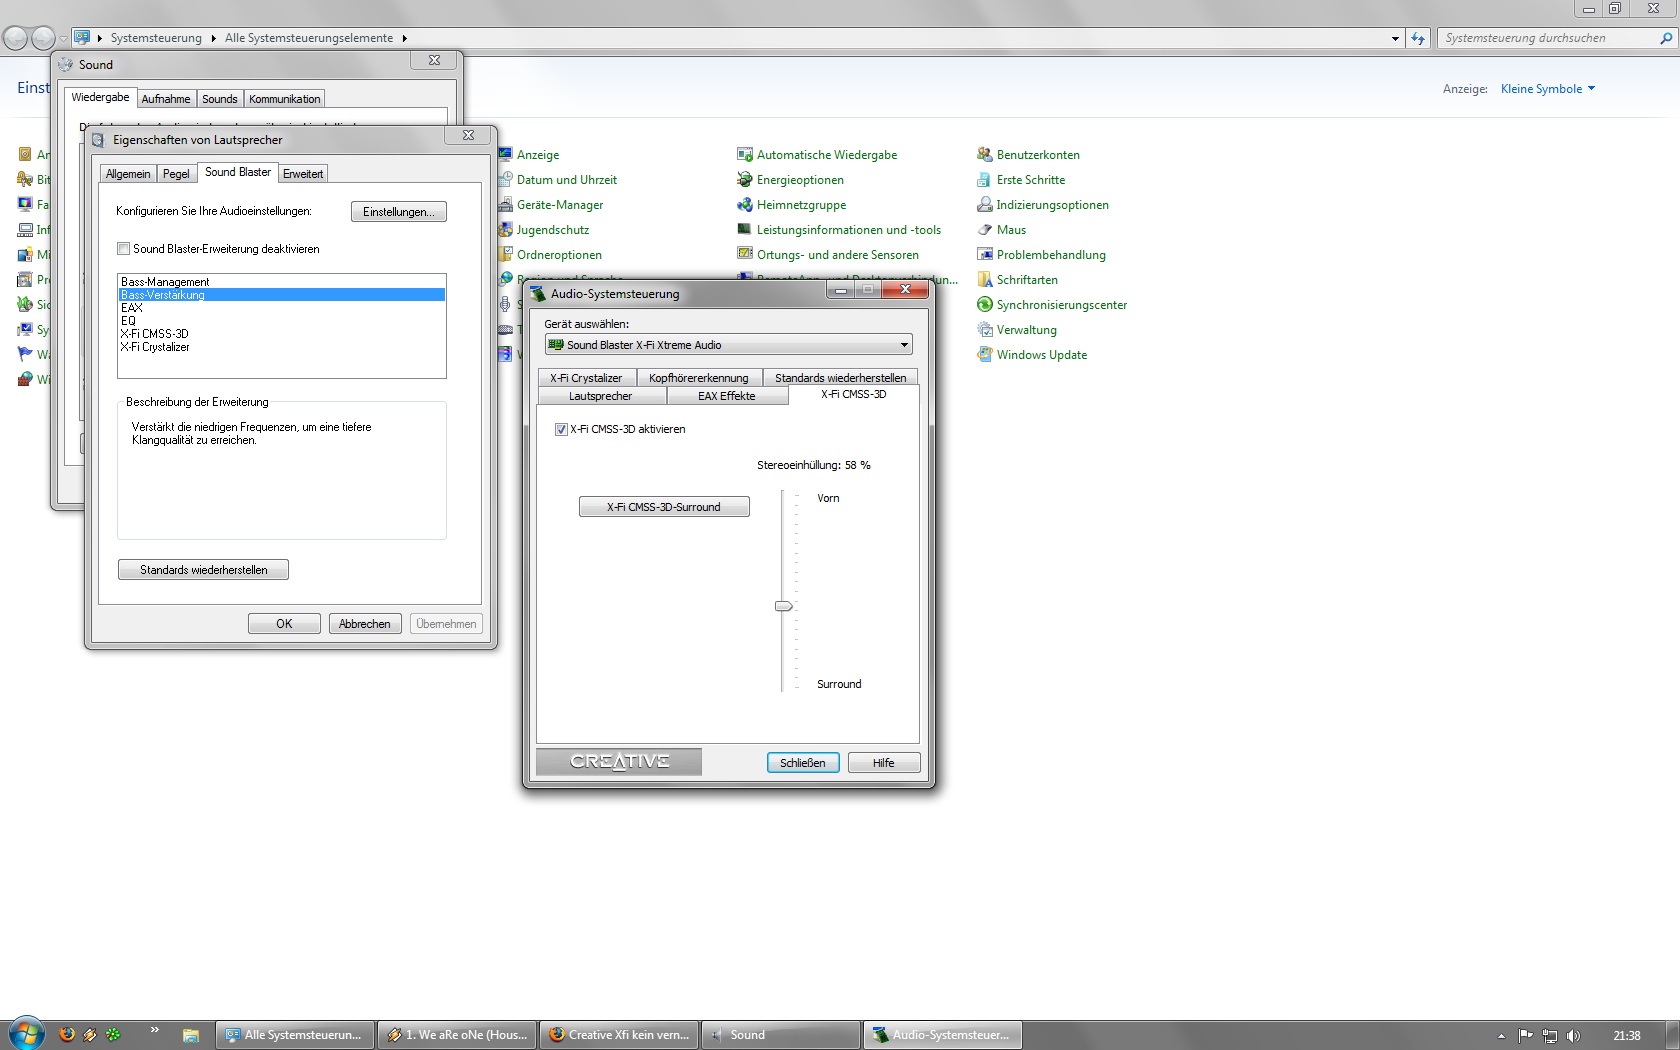
Task: Click OK in Lautsprecher properties
Action: (x=284, y=624)
